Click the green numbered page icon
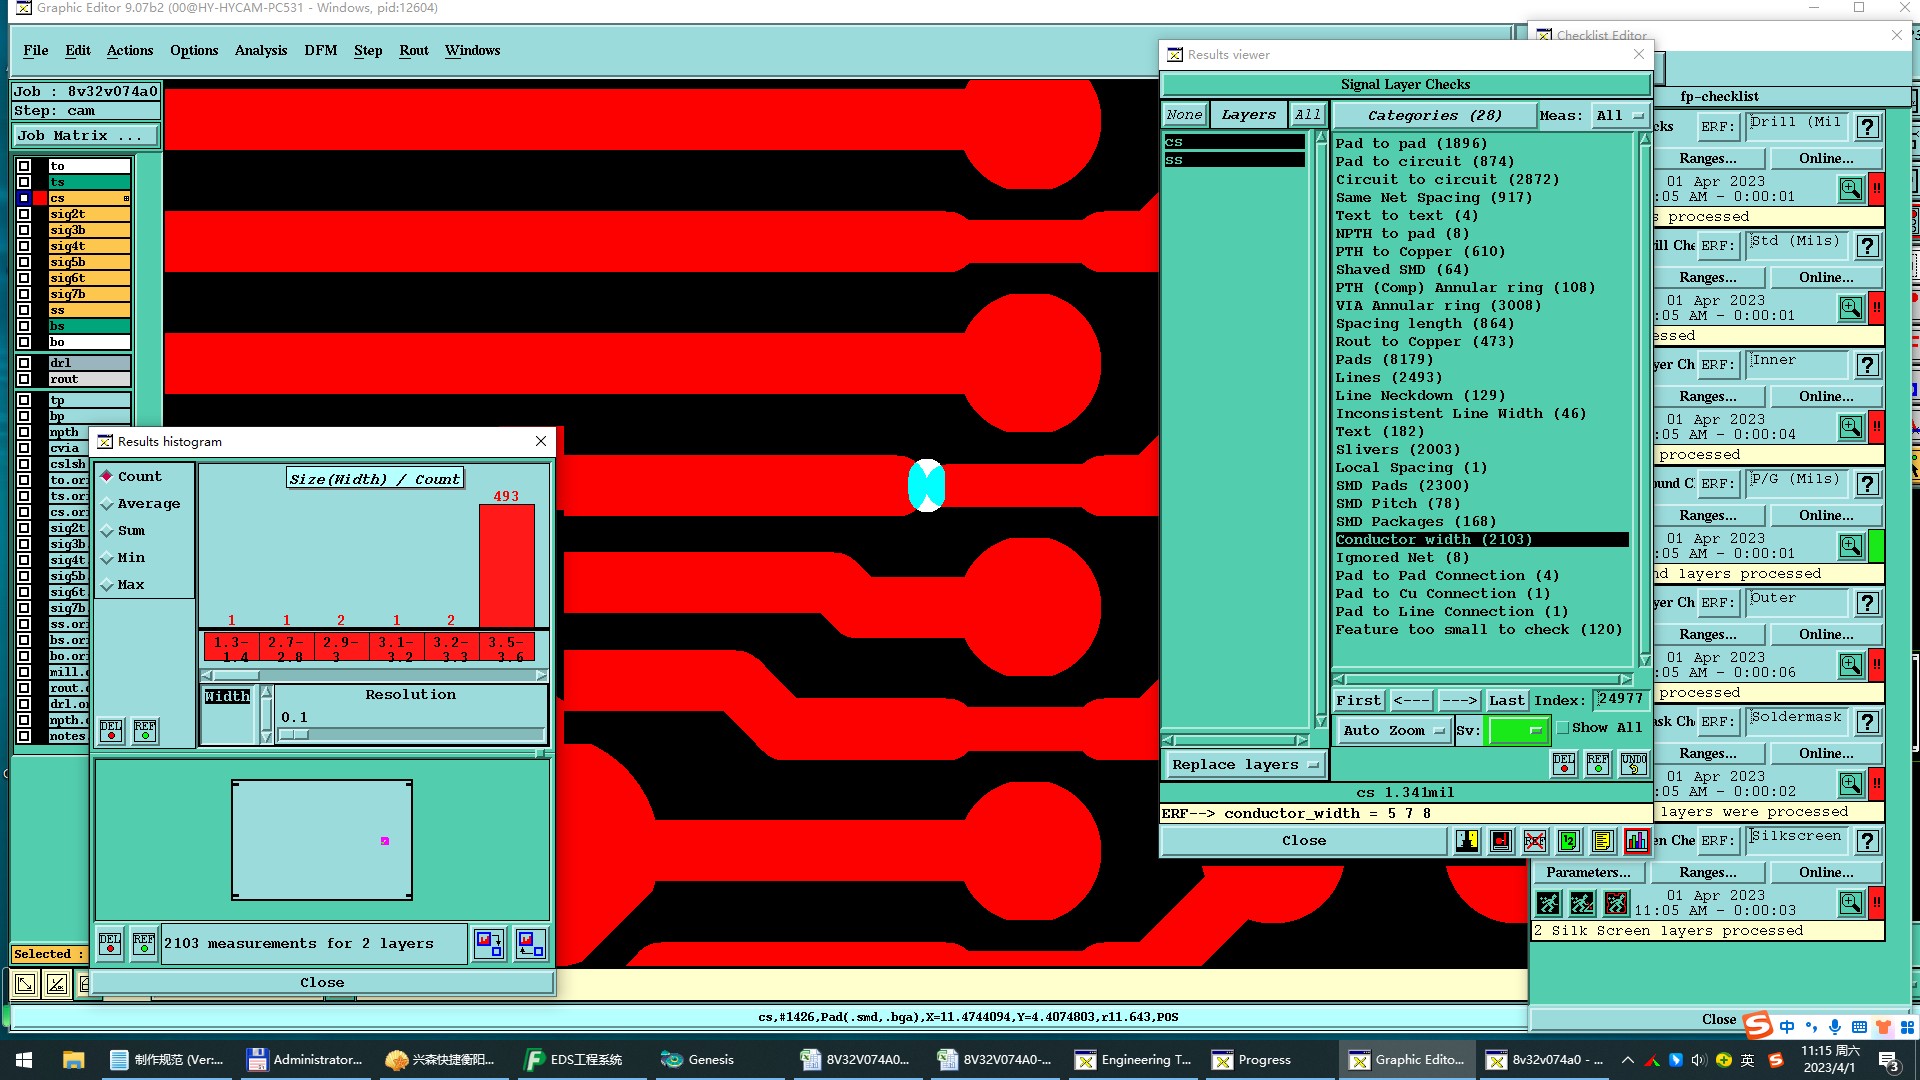This screenshot has width=1920, height=1080. coord(1569,841)
